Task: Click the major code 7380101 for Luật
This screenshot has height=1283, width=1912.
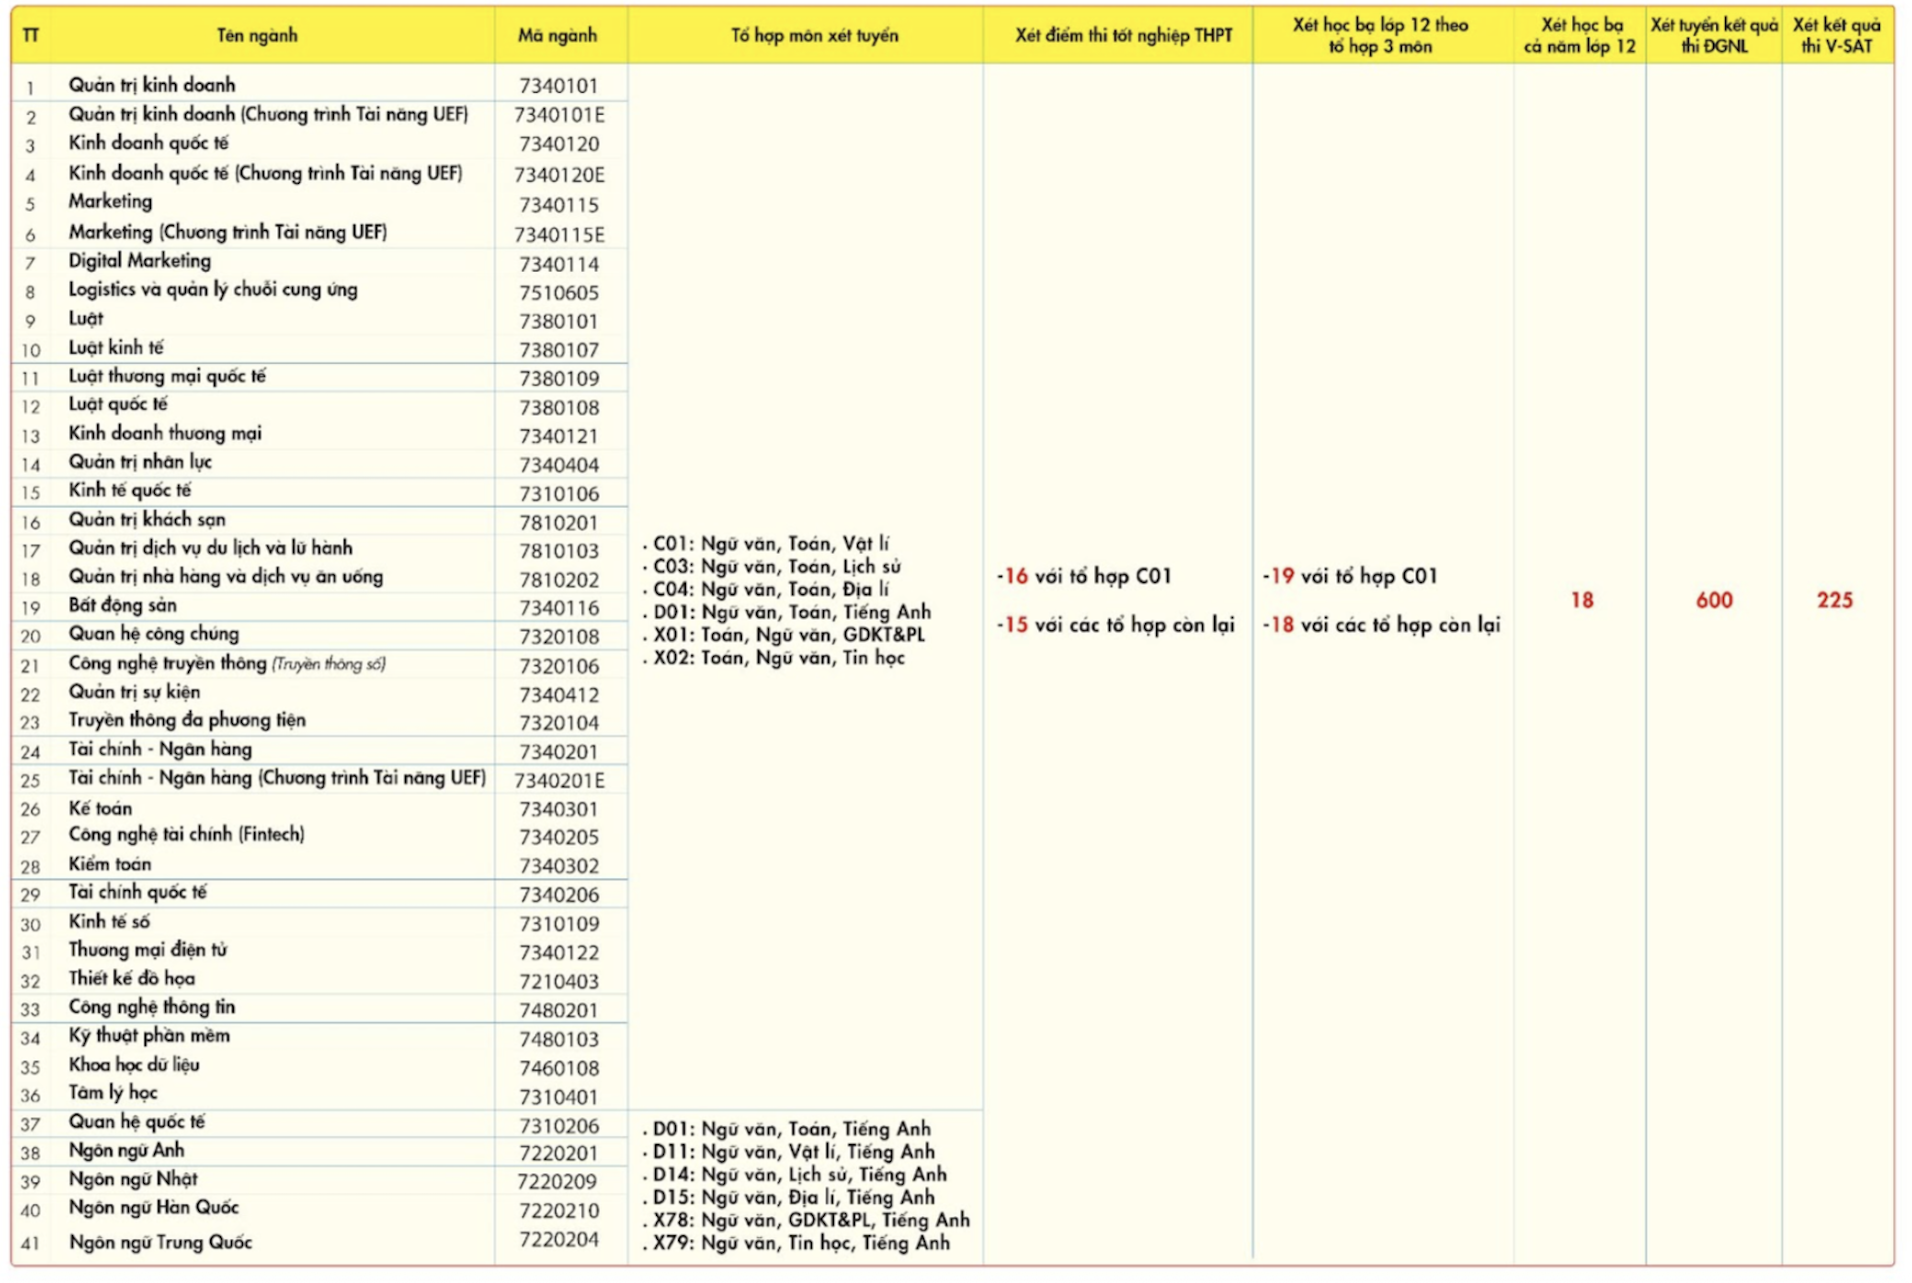Action: tap(558, 322)
